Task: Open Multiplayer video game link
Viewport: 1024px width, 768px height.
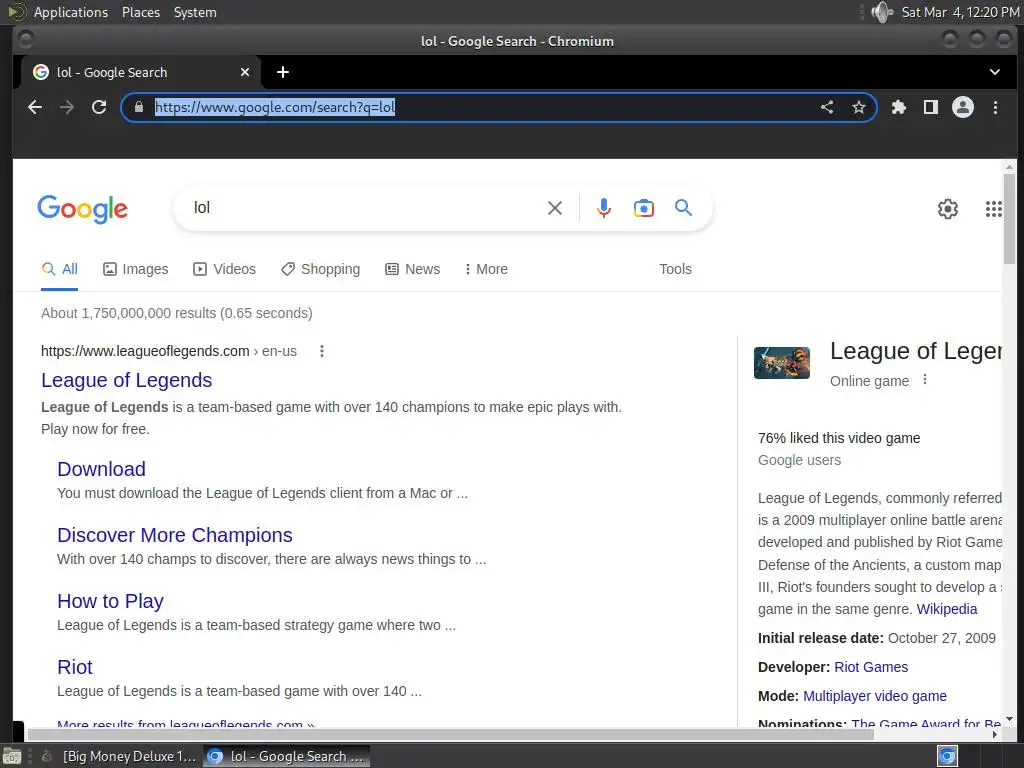Action: (x=875, y=696)
